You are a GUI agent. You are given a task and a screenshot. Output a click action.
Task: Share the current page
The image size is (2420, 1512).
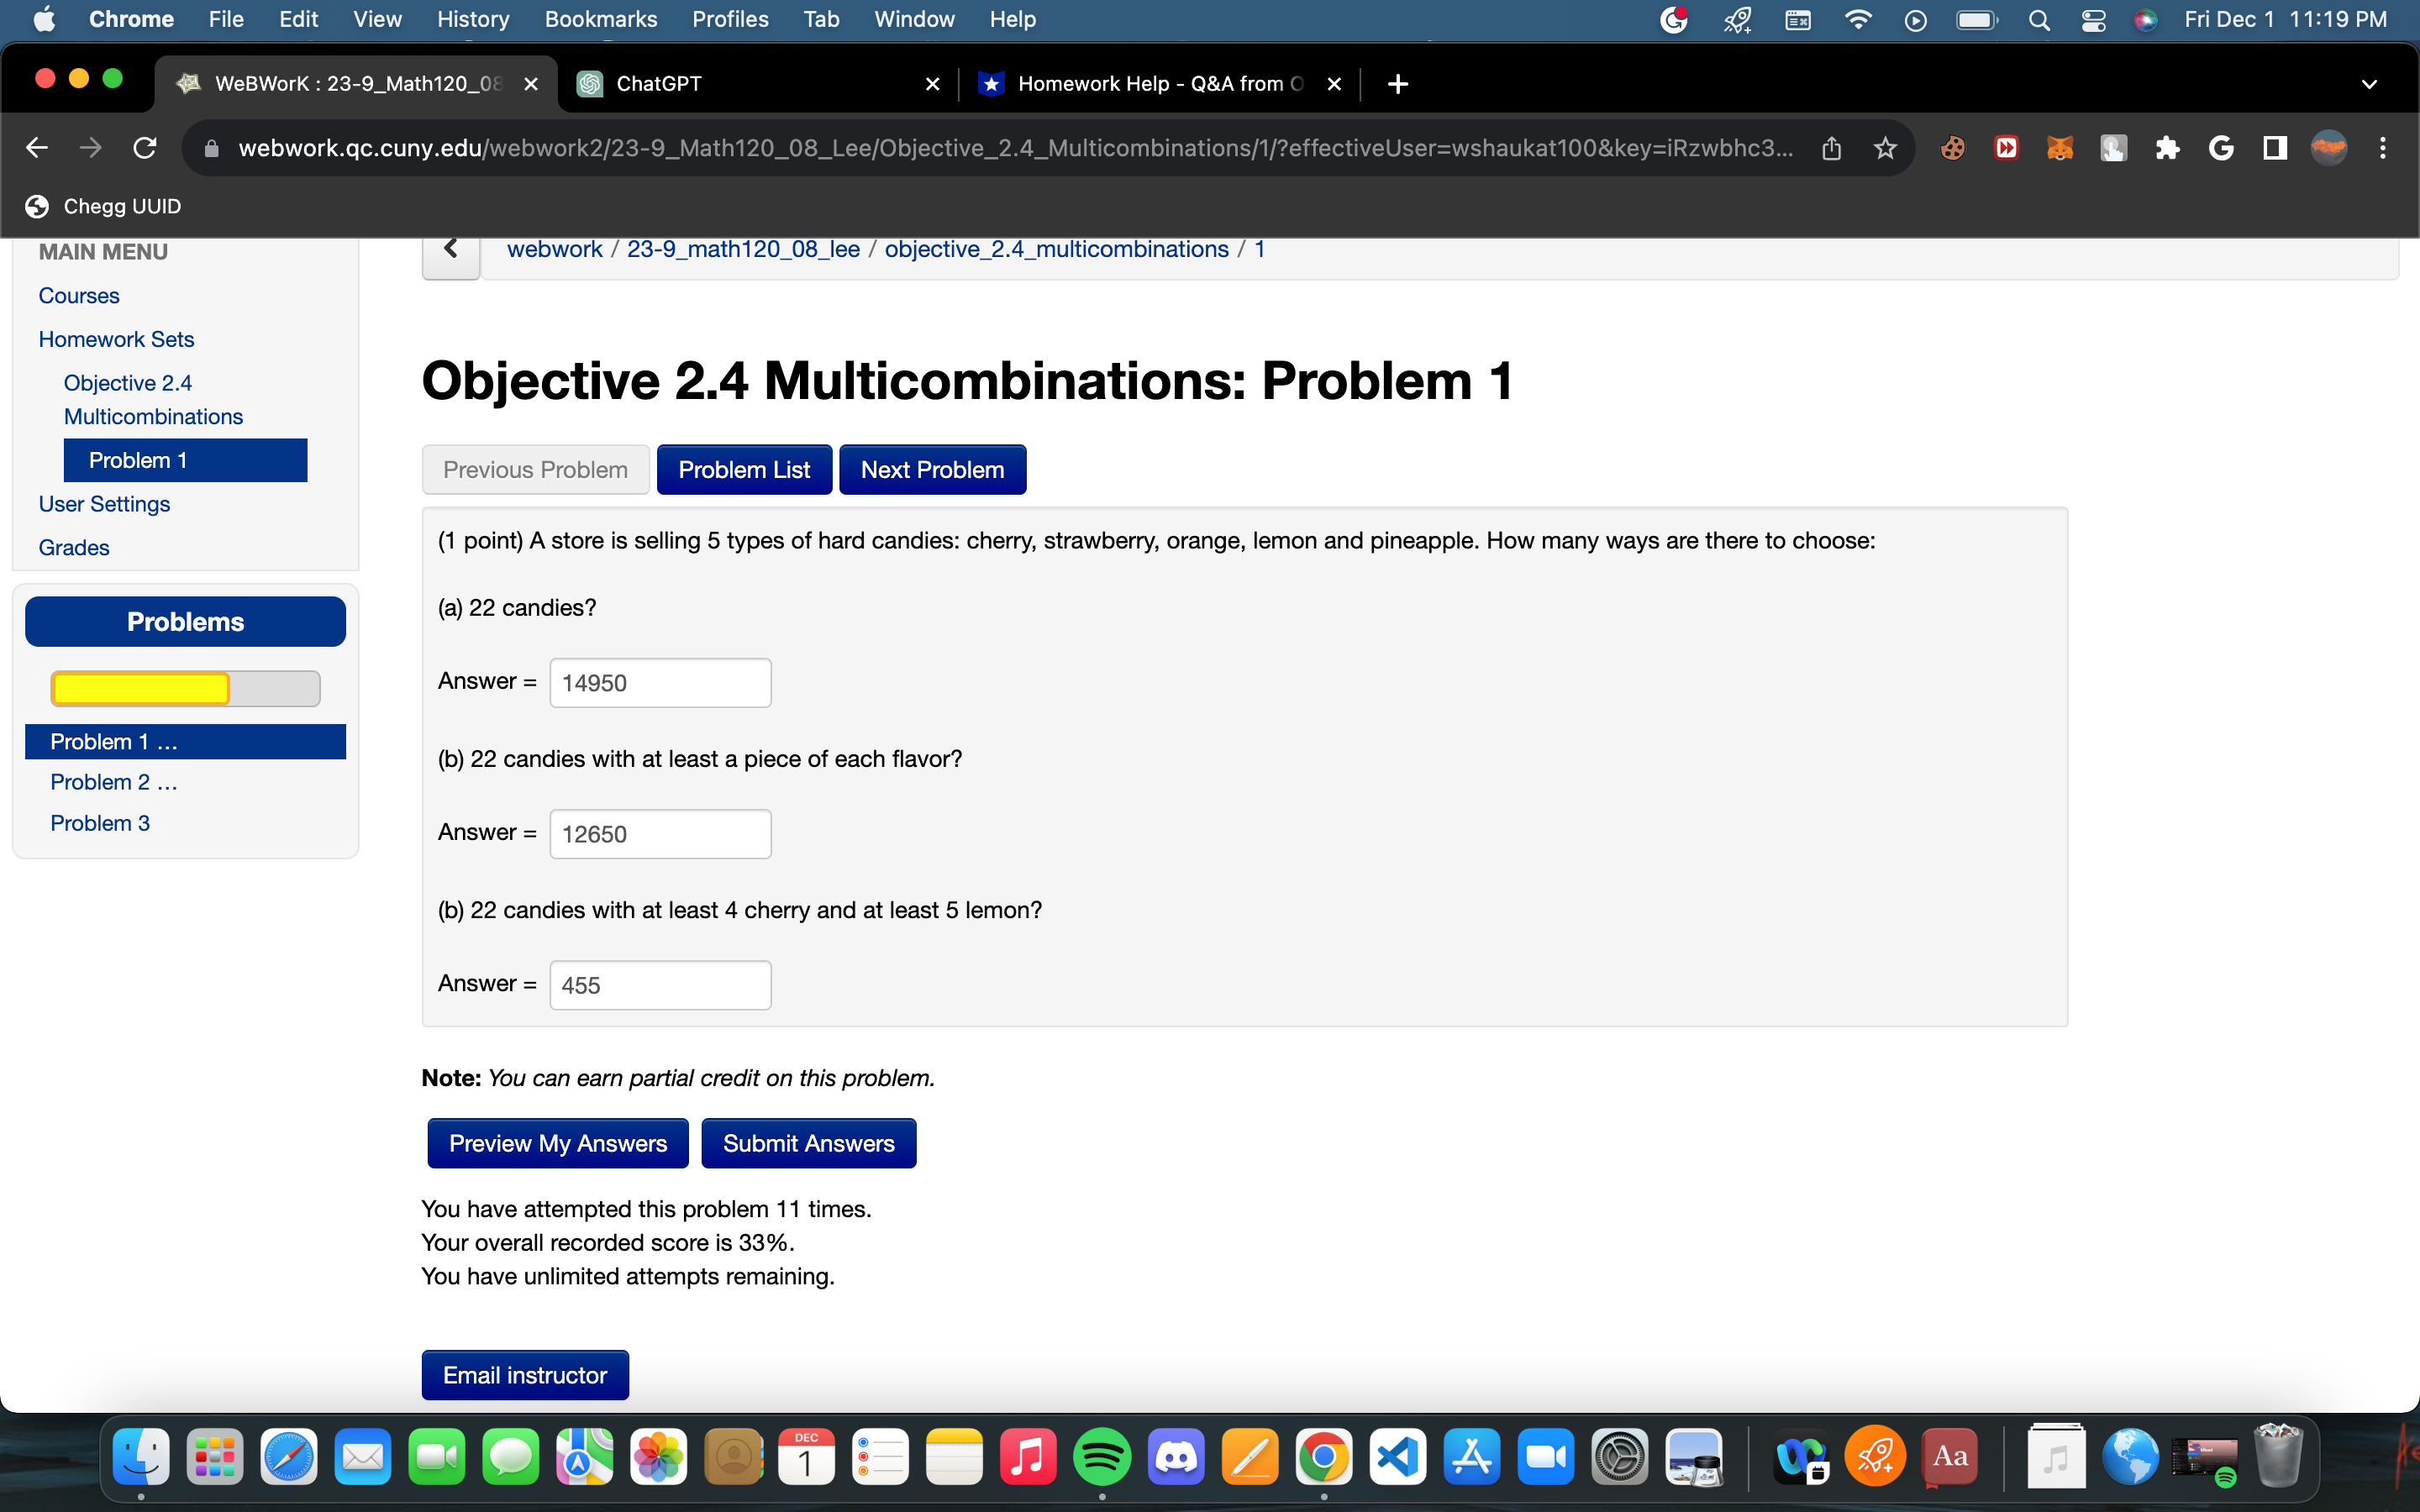(x=1831, y=147)
